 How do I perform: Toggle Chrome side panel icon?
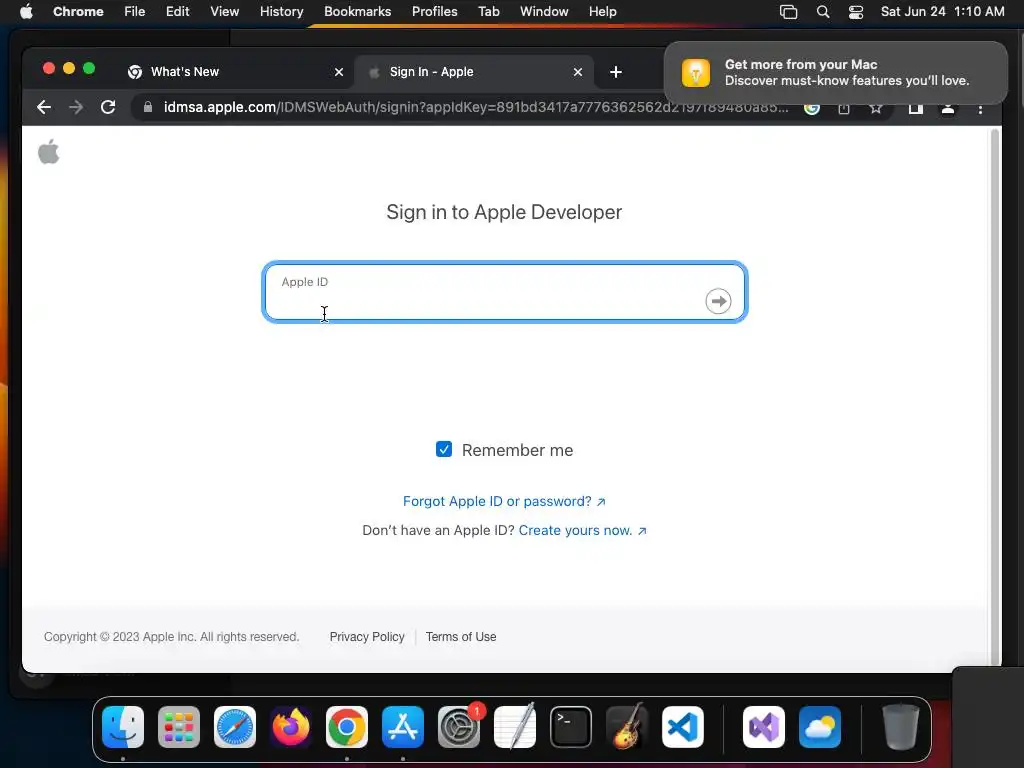point(916,109)
